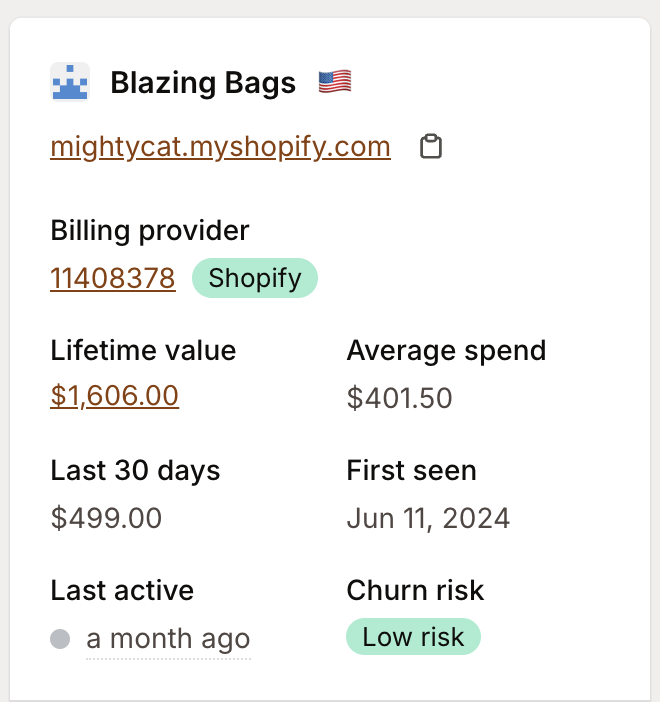Click the Low risk churn badge
The image size is (660, 702).
413,637
